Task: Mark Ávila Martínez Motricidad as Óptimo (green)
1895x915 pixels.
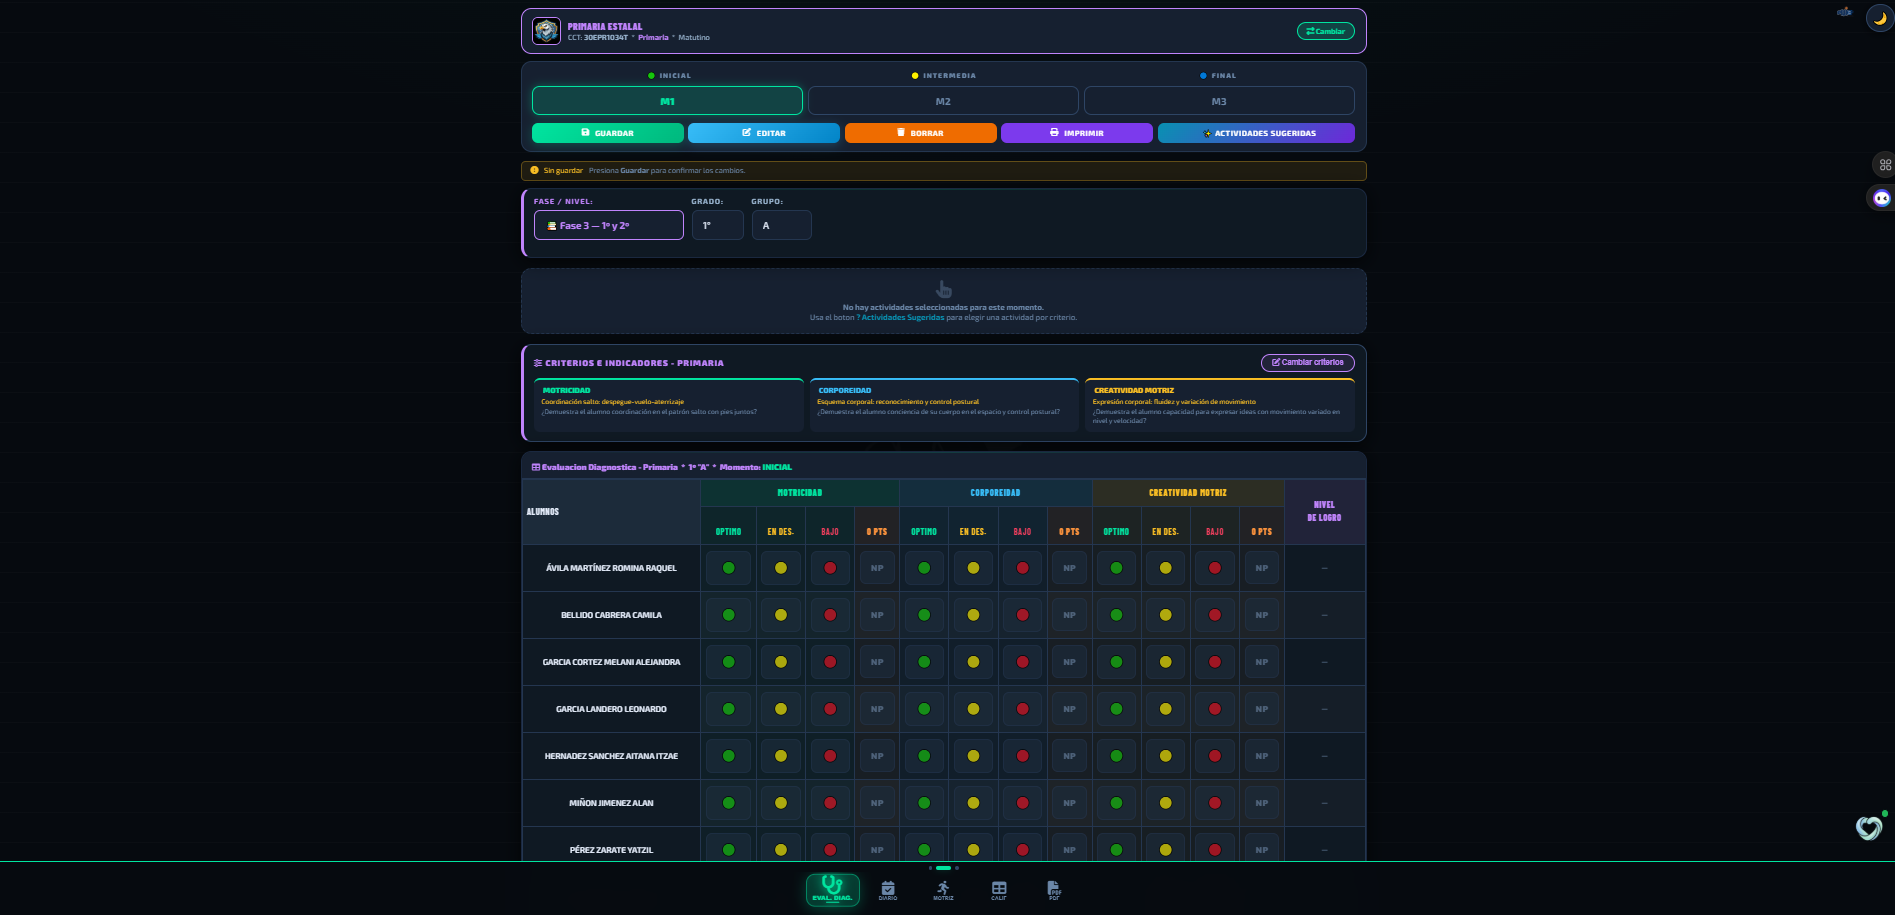Action: [x=728, y=568]
